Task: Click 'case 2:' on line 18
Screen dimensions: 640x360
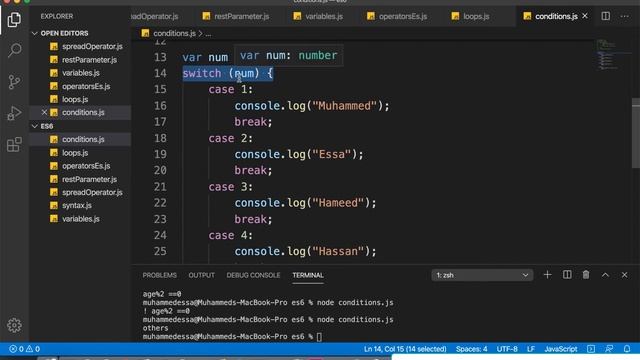Action: pos(231,138)
